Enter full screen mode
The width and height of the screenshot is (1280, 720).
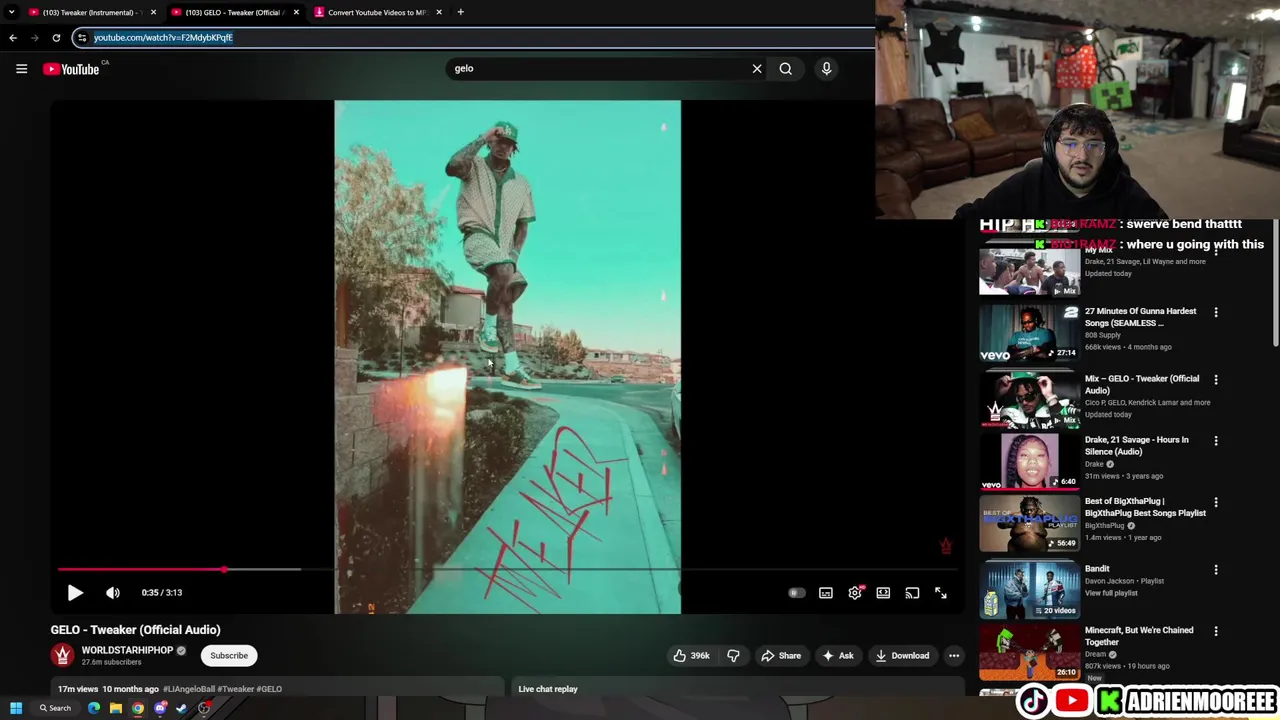point(941,593)
